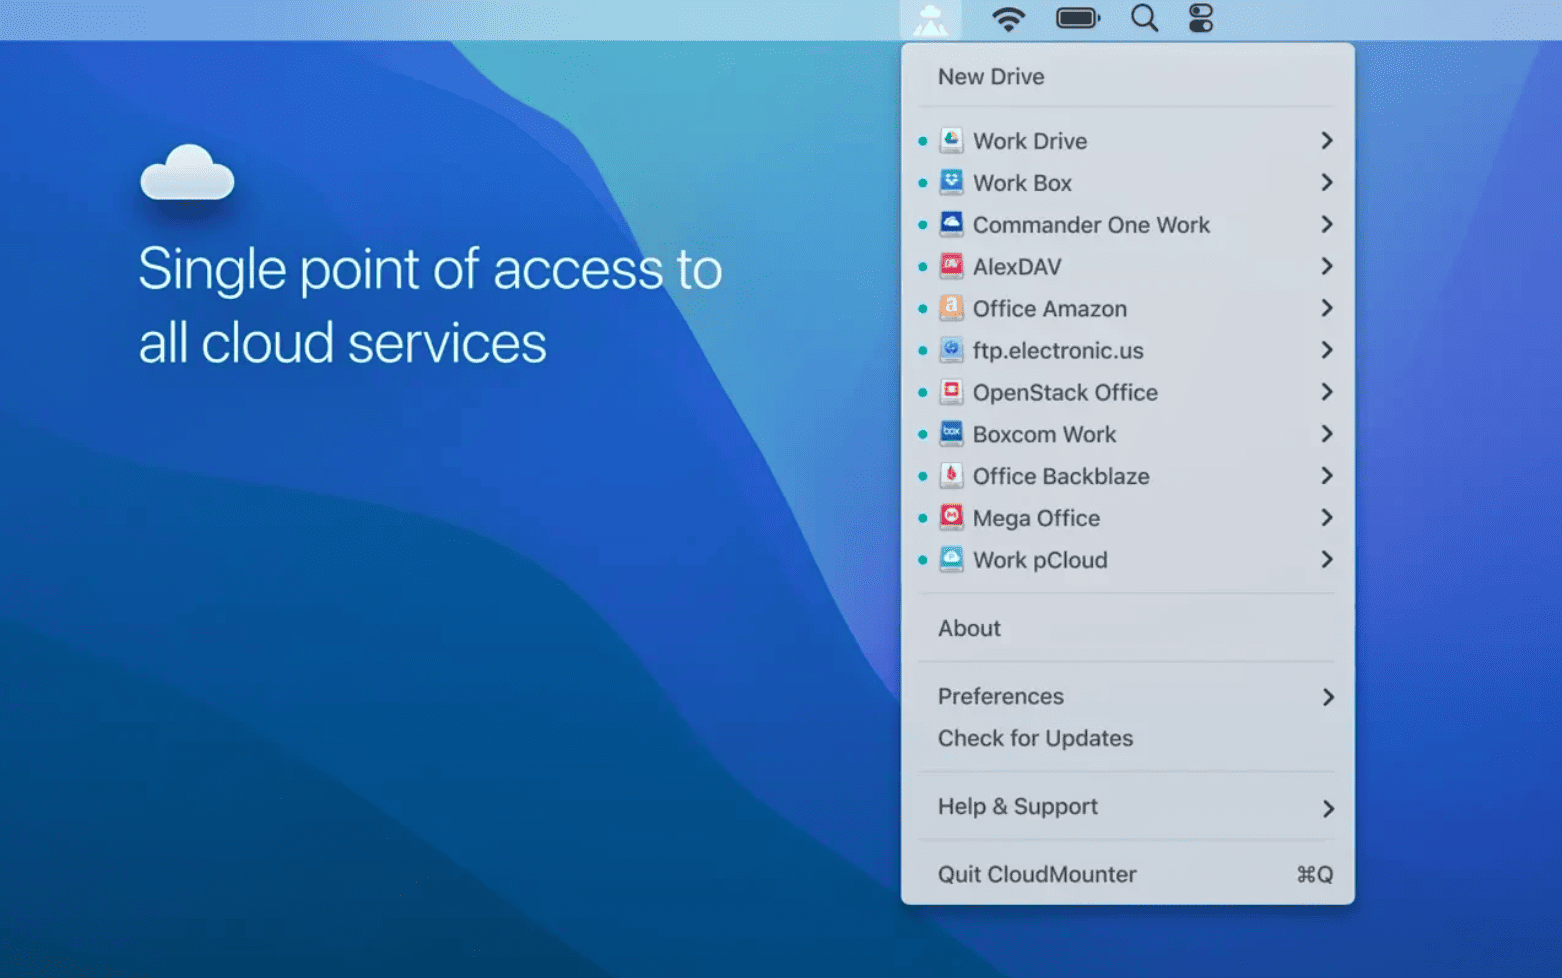Expand the Office Amazon submenu arrow

pyautogui.click(x=1327, y=309)
